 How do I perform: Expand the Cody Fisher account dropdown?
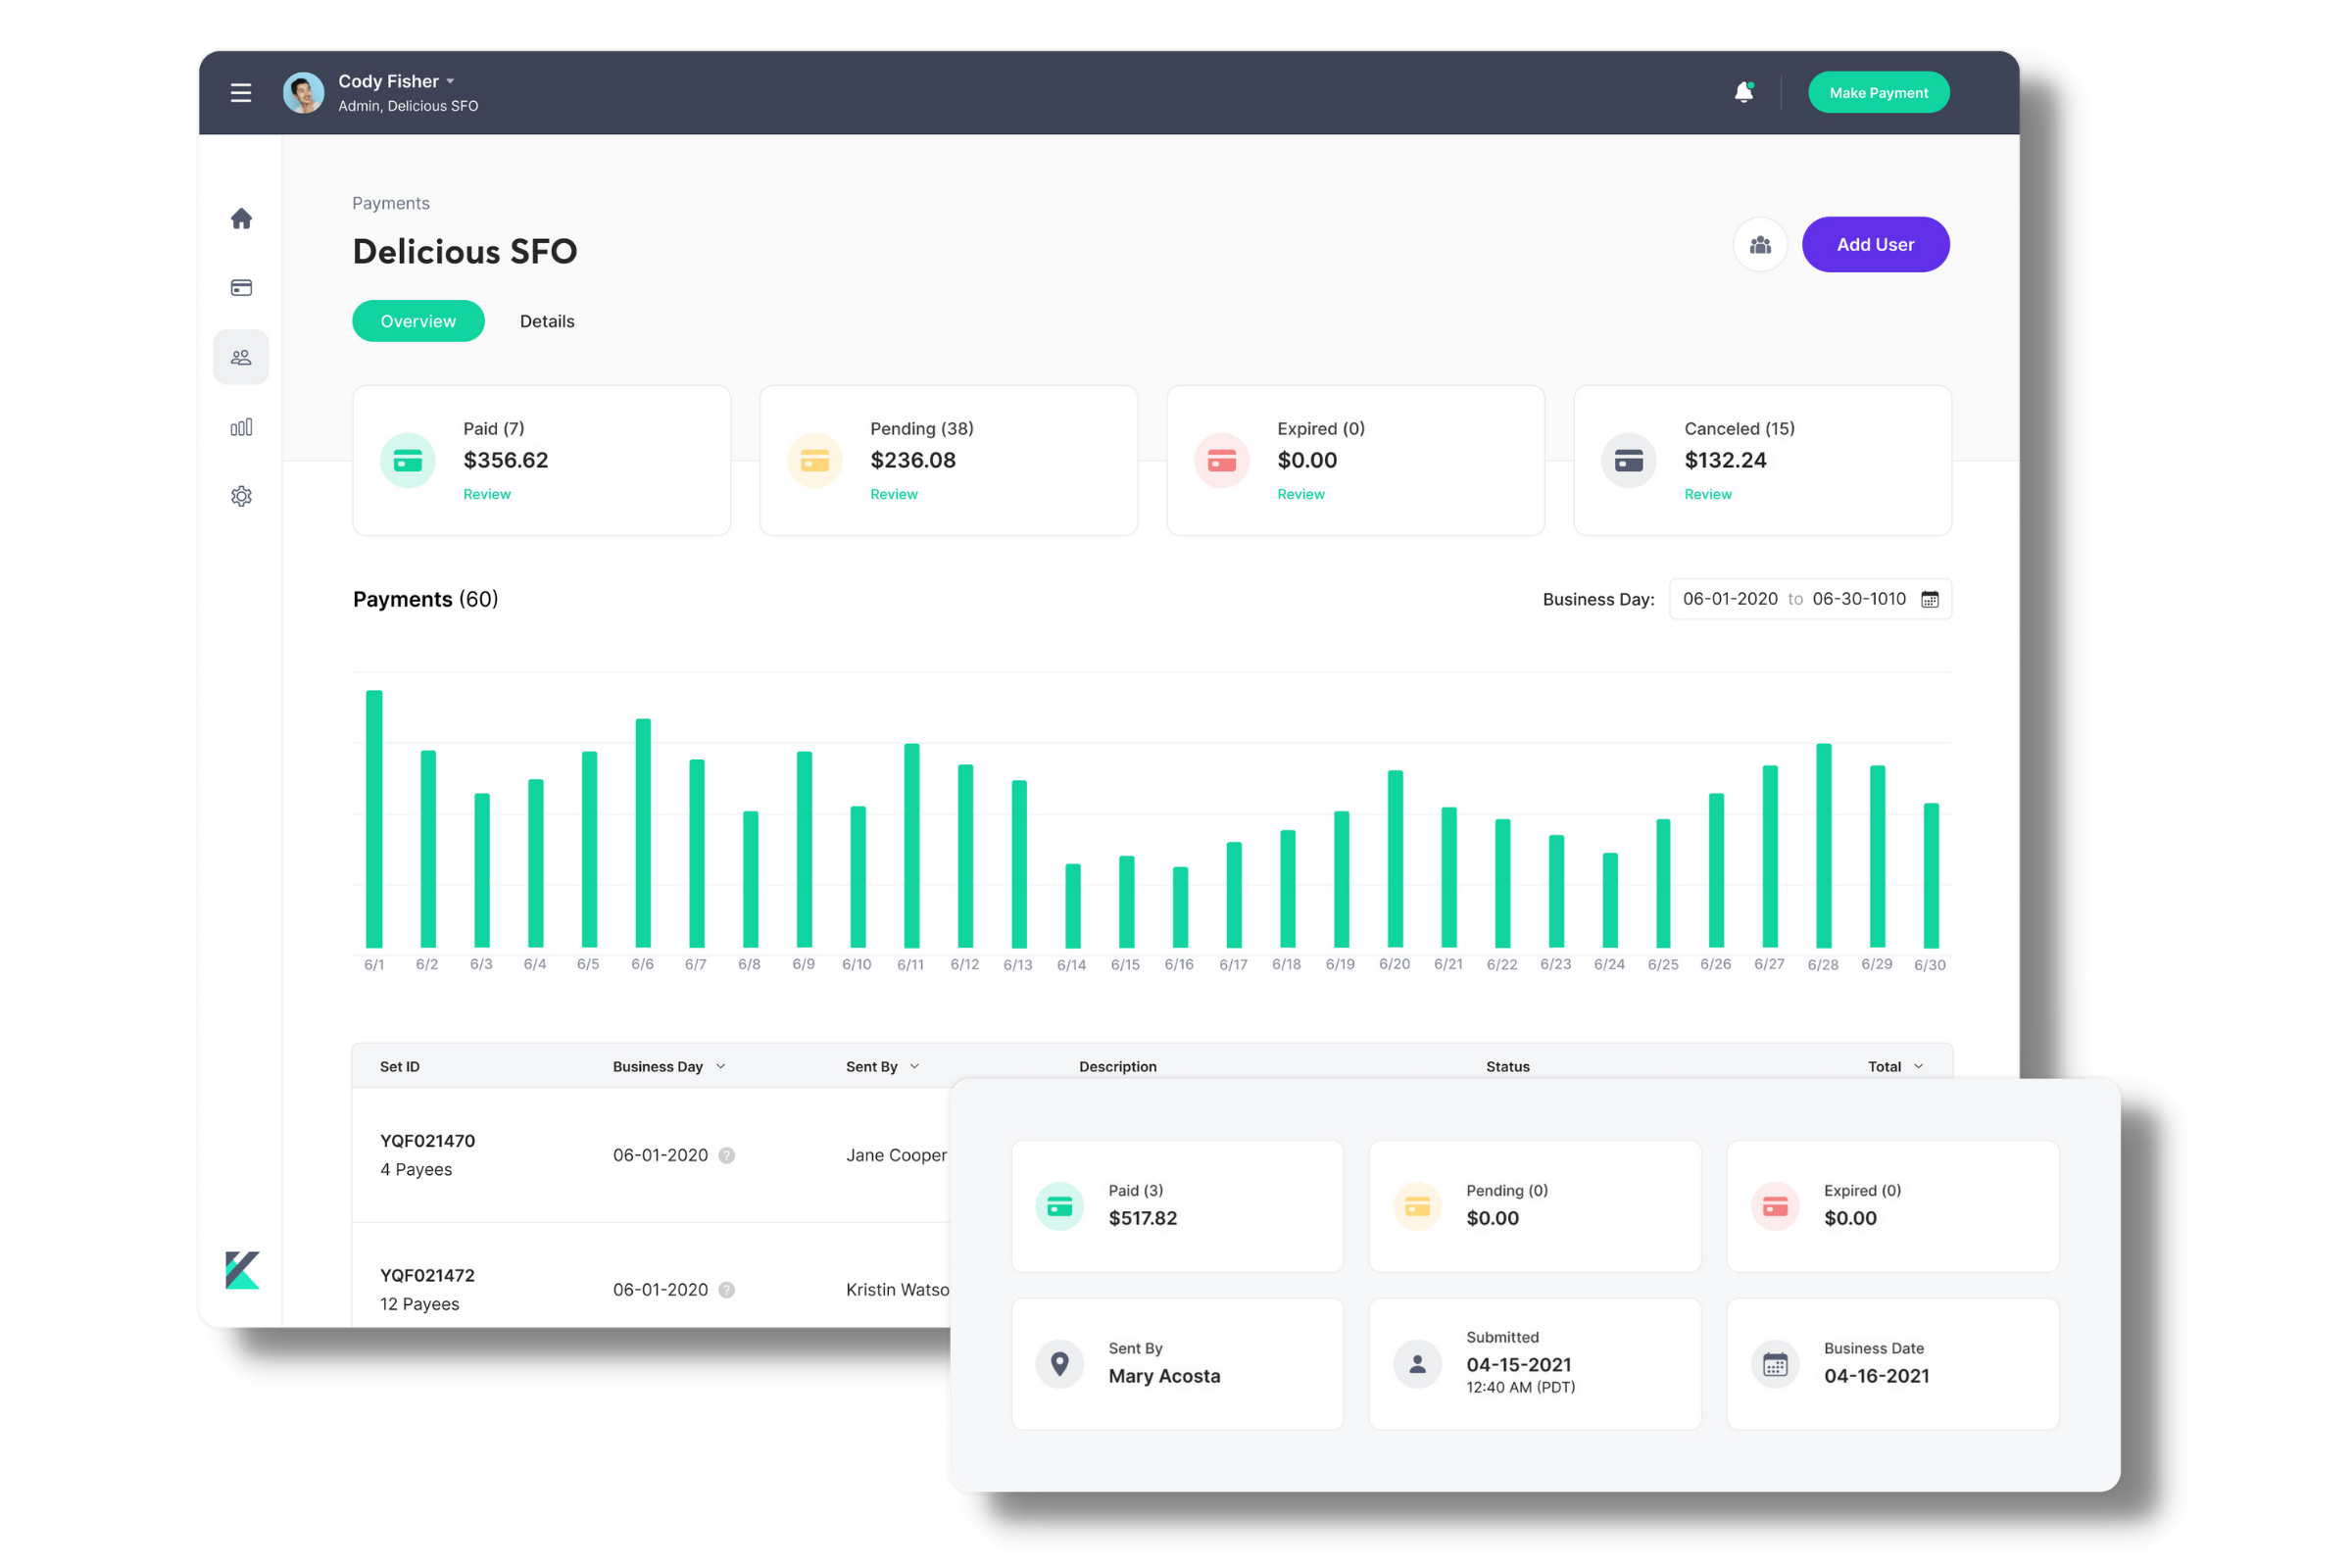(450, 81)
